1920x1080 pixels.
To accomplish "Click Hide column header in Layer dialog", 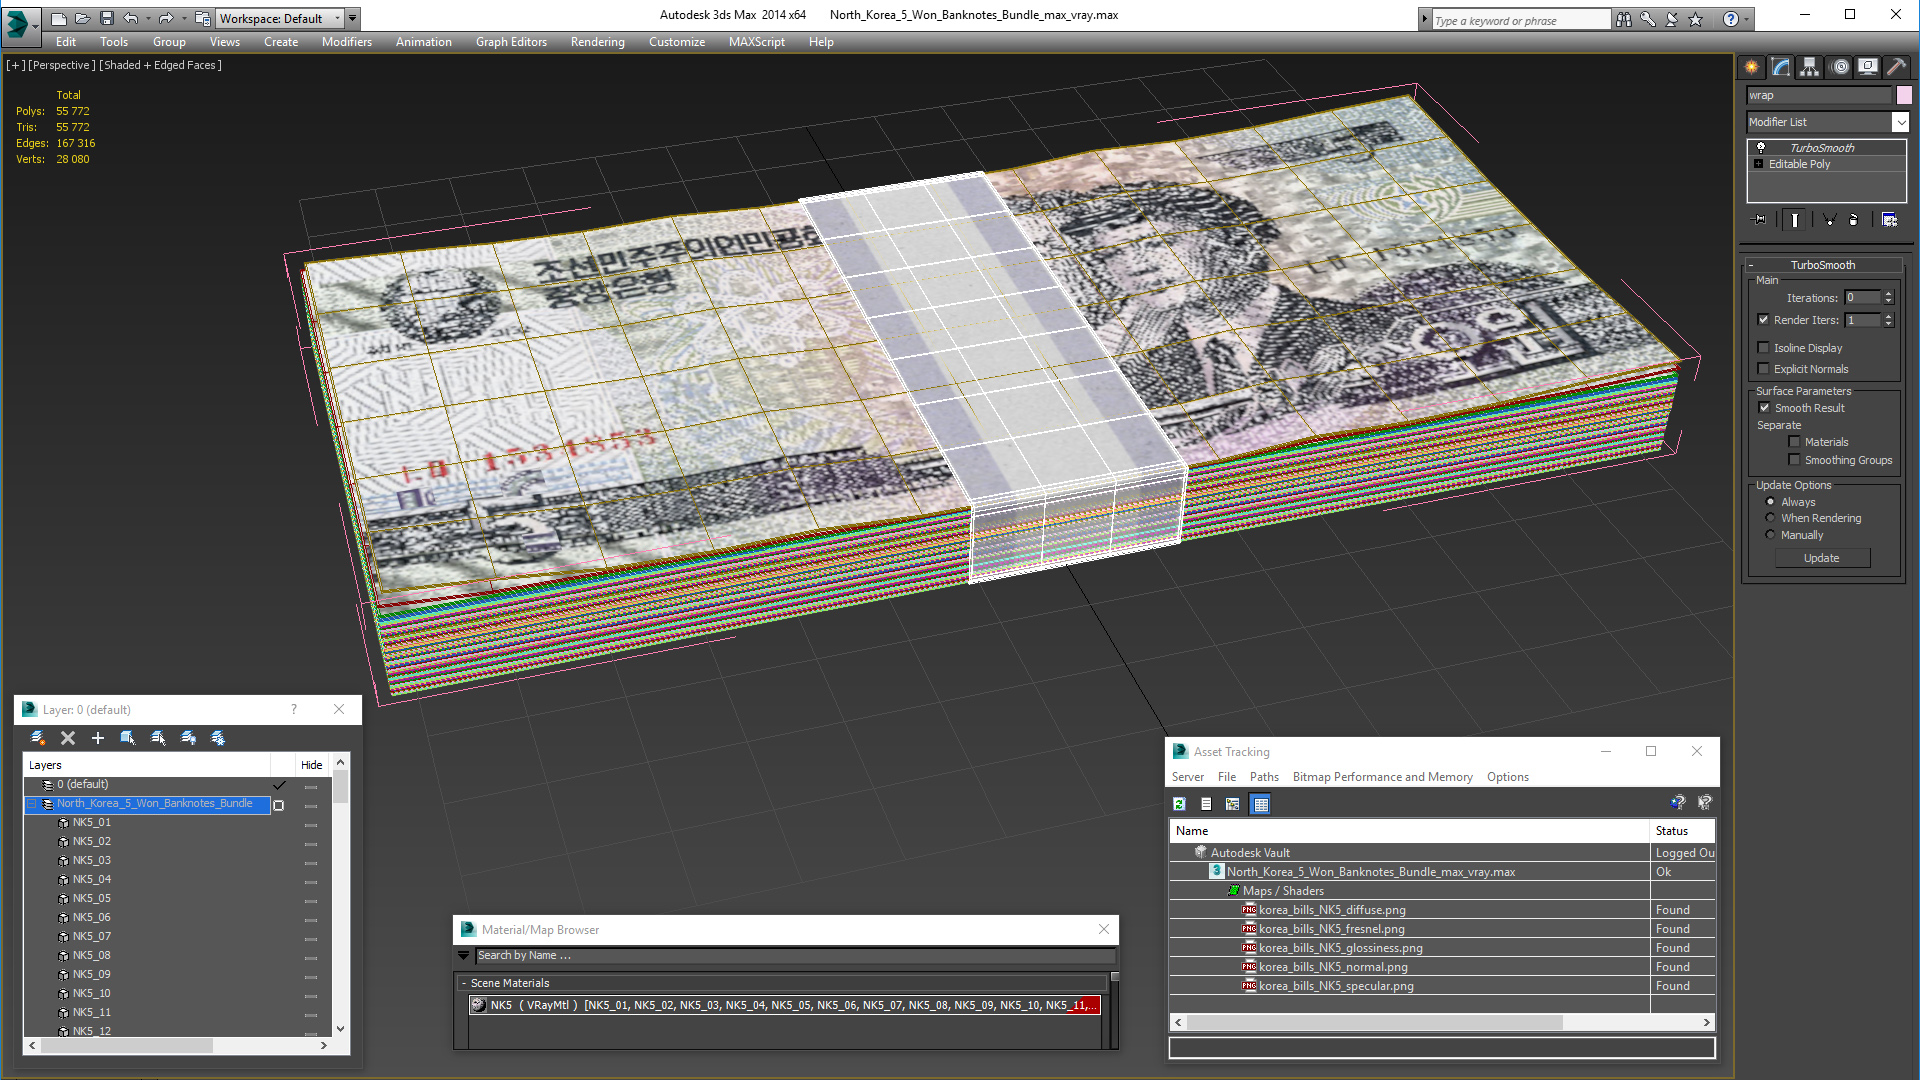I will (312, 765).
